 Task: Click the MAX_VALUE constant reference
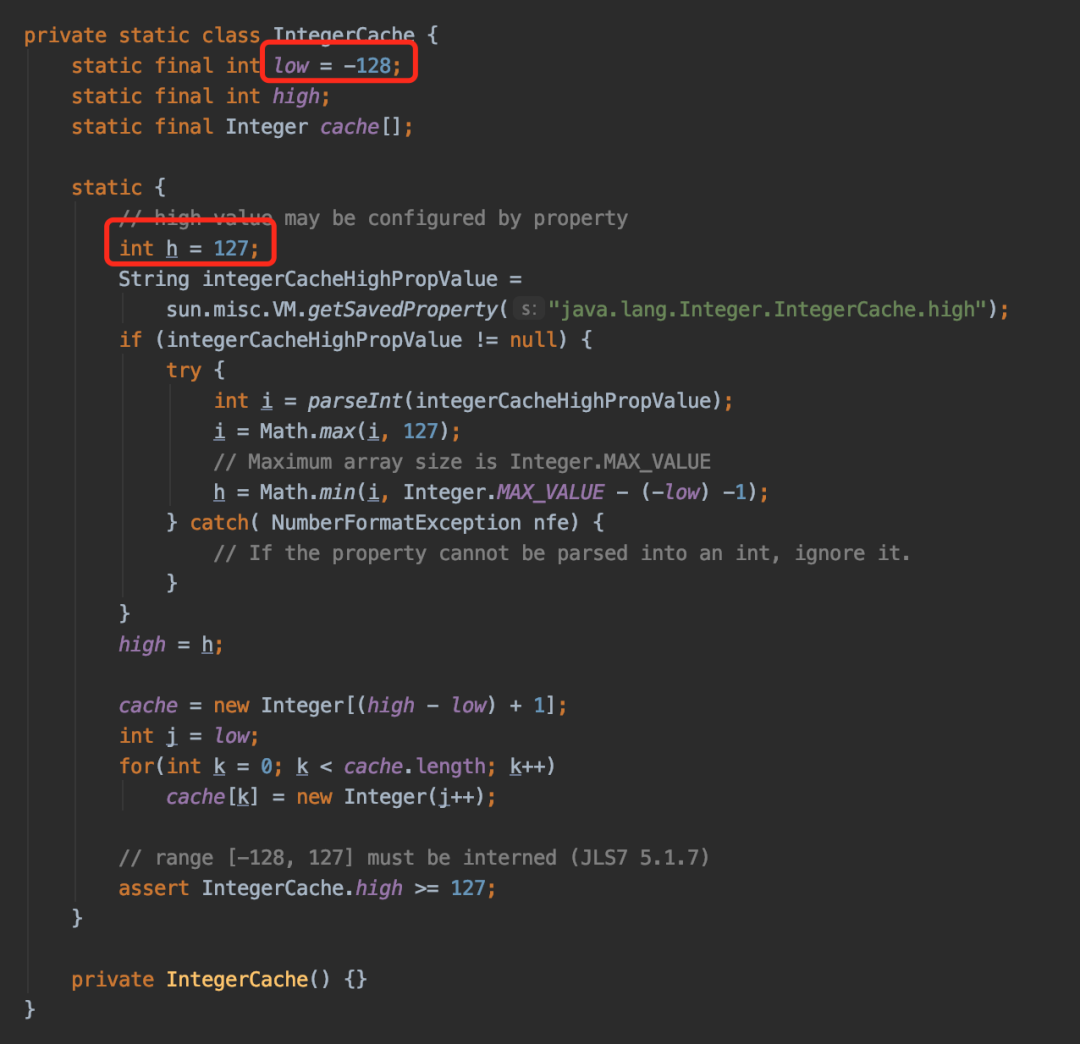pos(550,492)
